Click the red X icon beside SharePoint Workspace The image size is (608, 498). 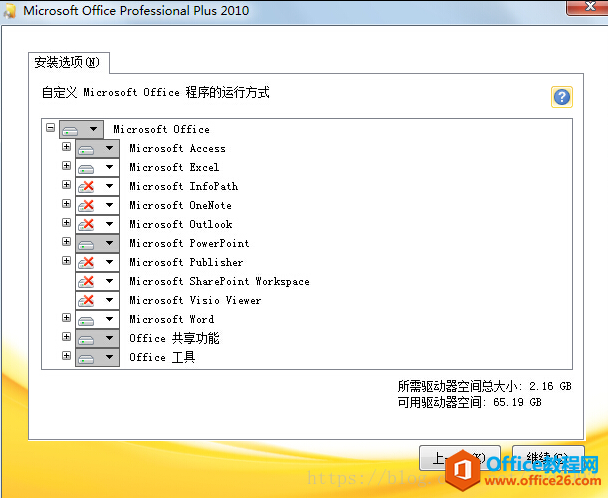pos(86,282)
